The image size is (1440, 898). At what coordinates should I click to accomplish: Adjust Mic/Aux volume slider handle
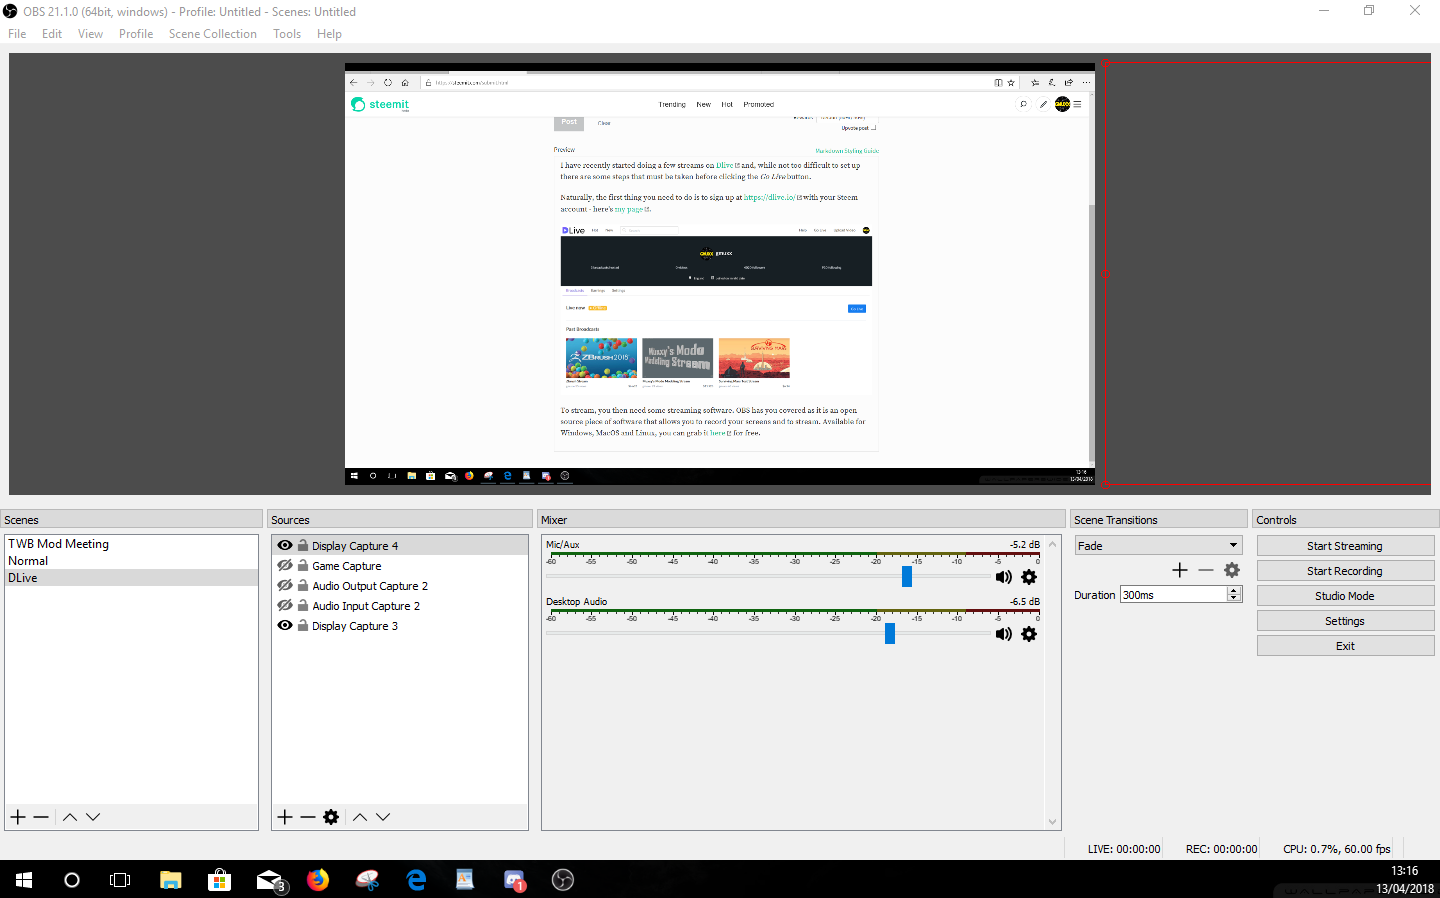(x=907, y=576)
